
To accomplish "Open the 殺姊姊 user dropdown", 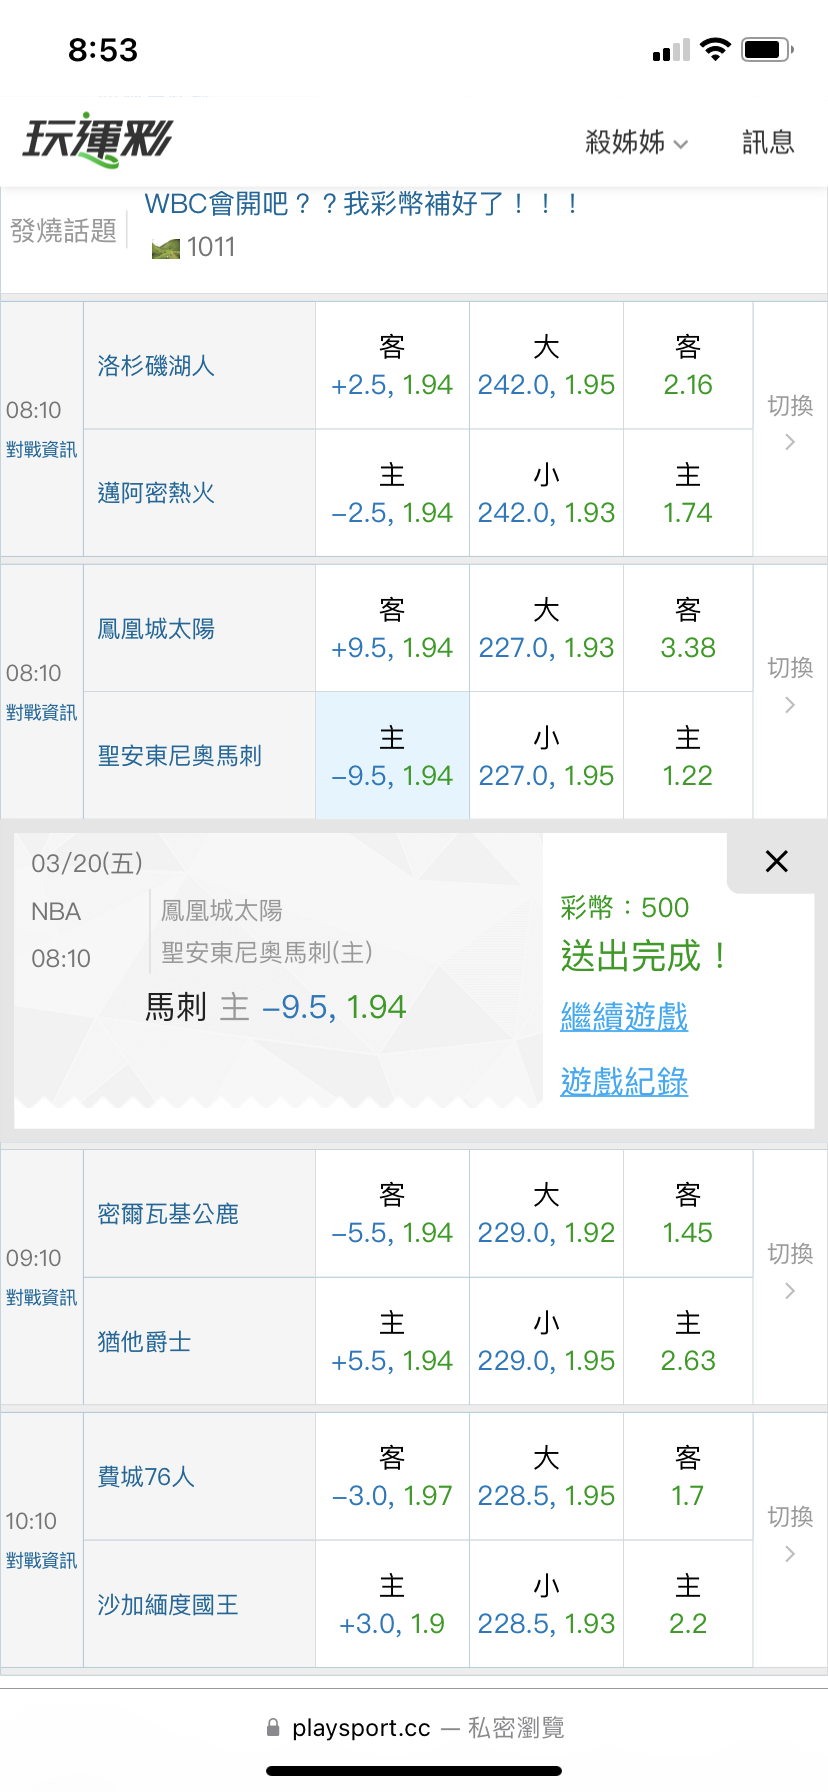I will point(636,143).
